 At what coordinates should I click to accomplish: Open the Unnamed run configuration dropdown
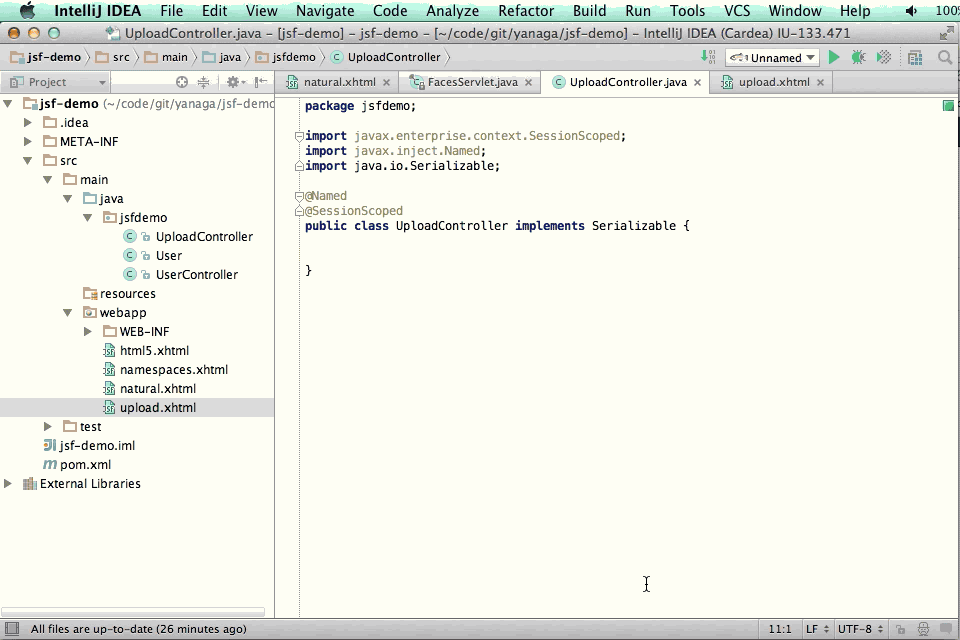tap(773, 58)
